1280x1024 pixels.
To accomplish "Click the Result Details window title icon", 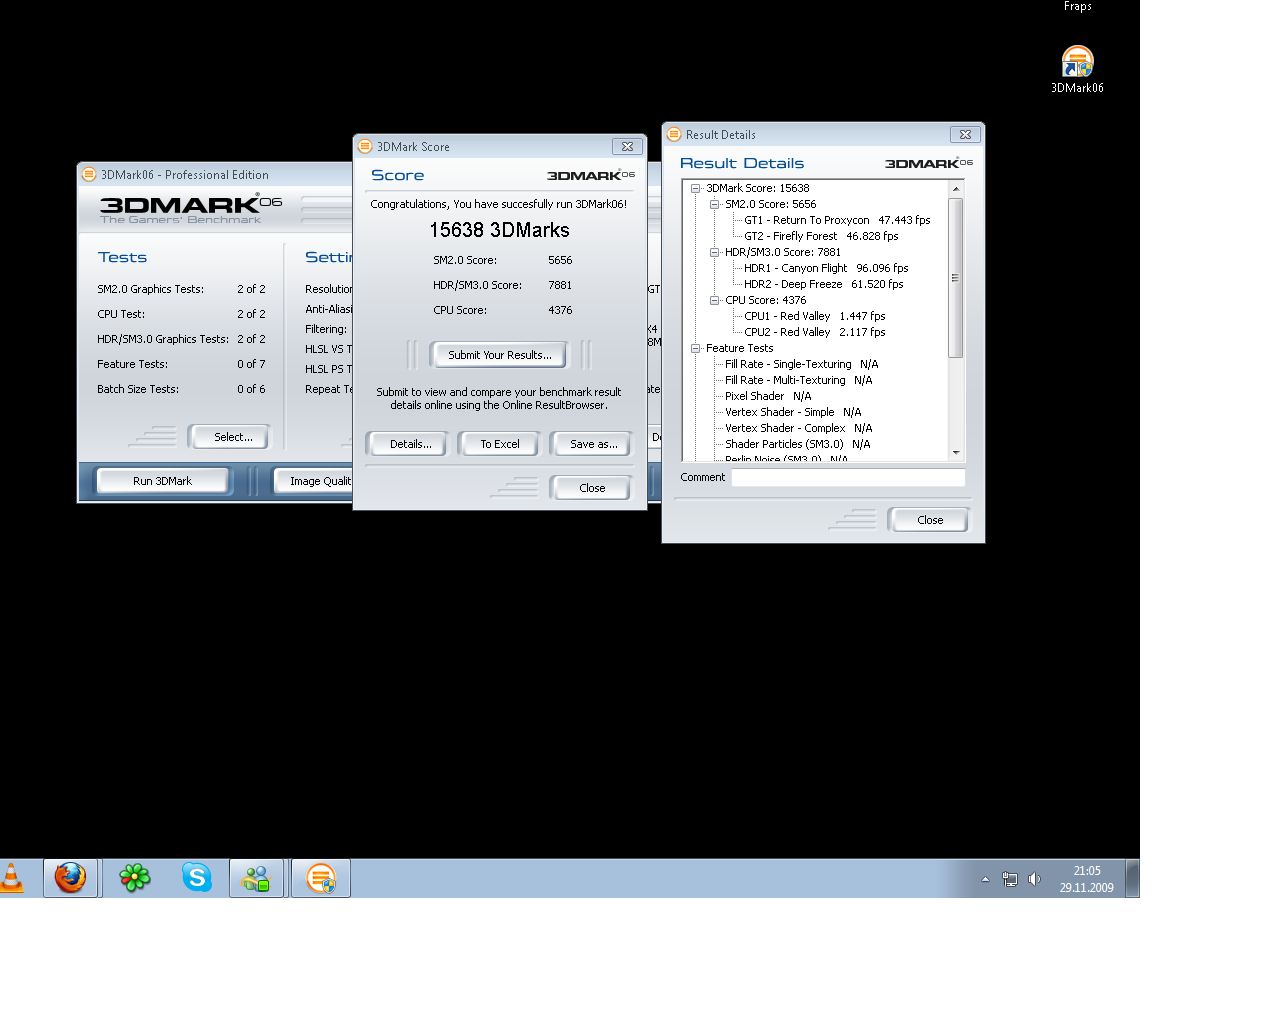I will pos(674,134).
